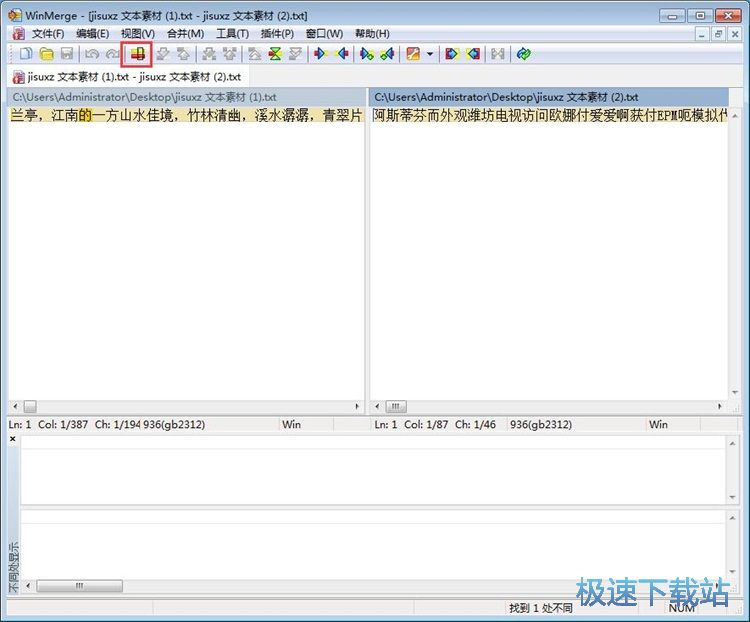Click upper diff pane scroll-up arrow
This screenshot has width=750, height=622.
[x=732, y=444]
